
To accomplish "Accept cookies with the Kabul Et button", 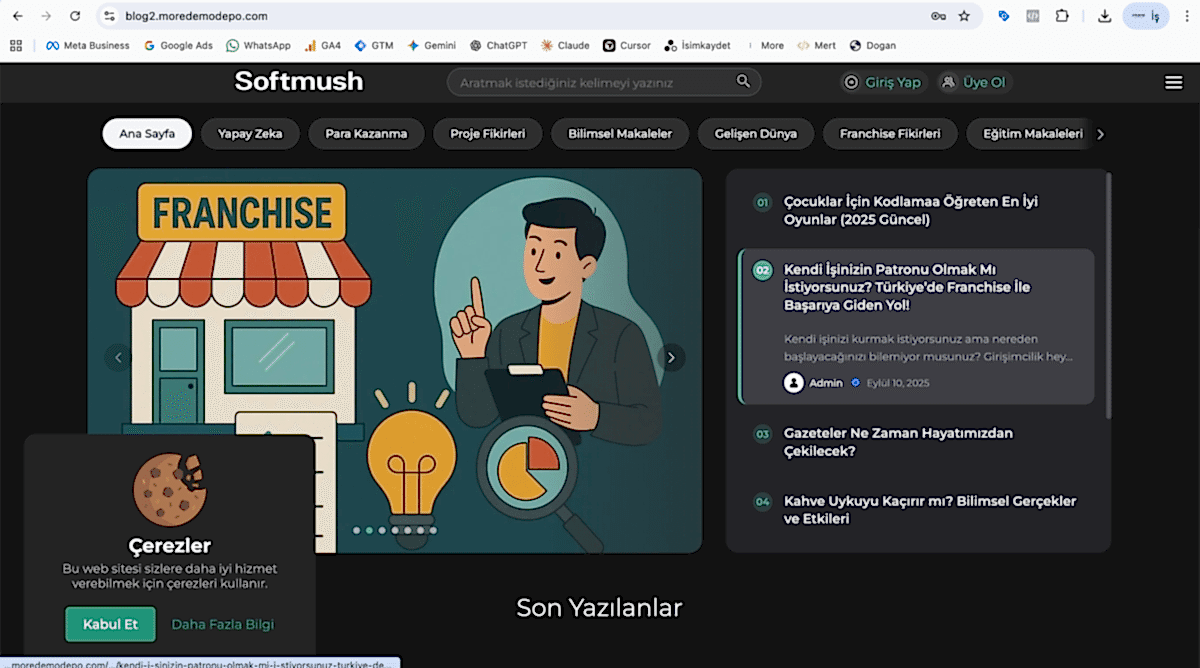I will [110, 623].
